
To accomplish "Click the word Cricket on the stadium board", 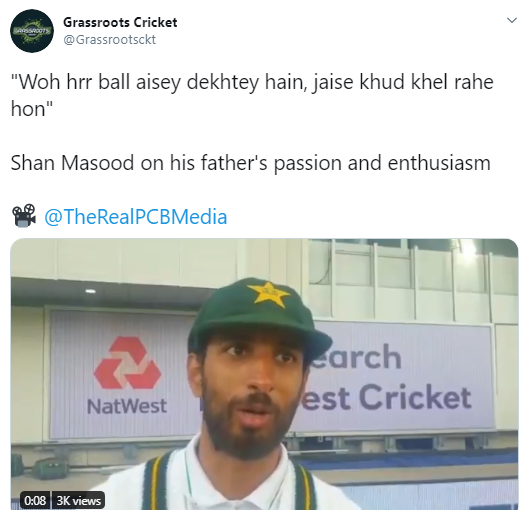I will (x=415, y=398).
